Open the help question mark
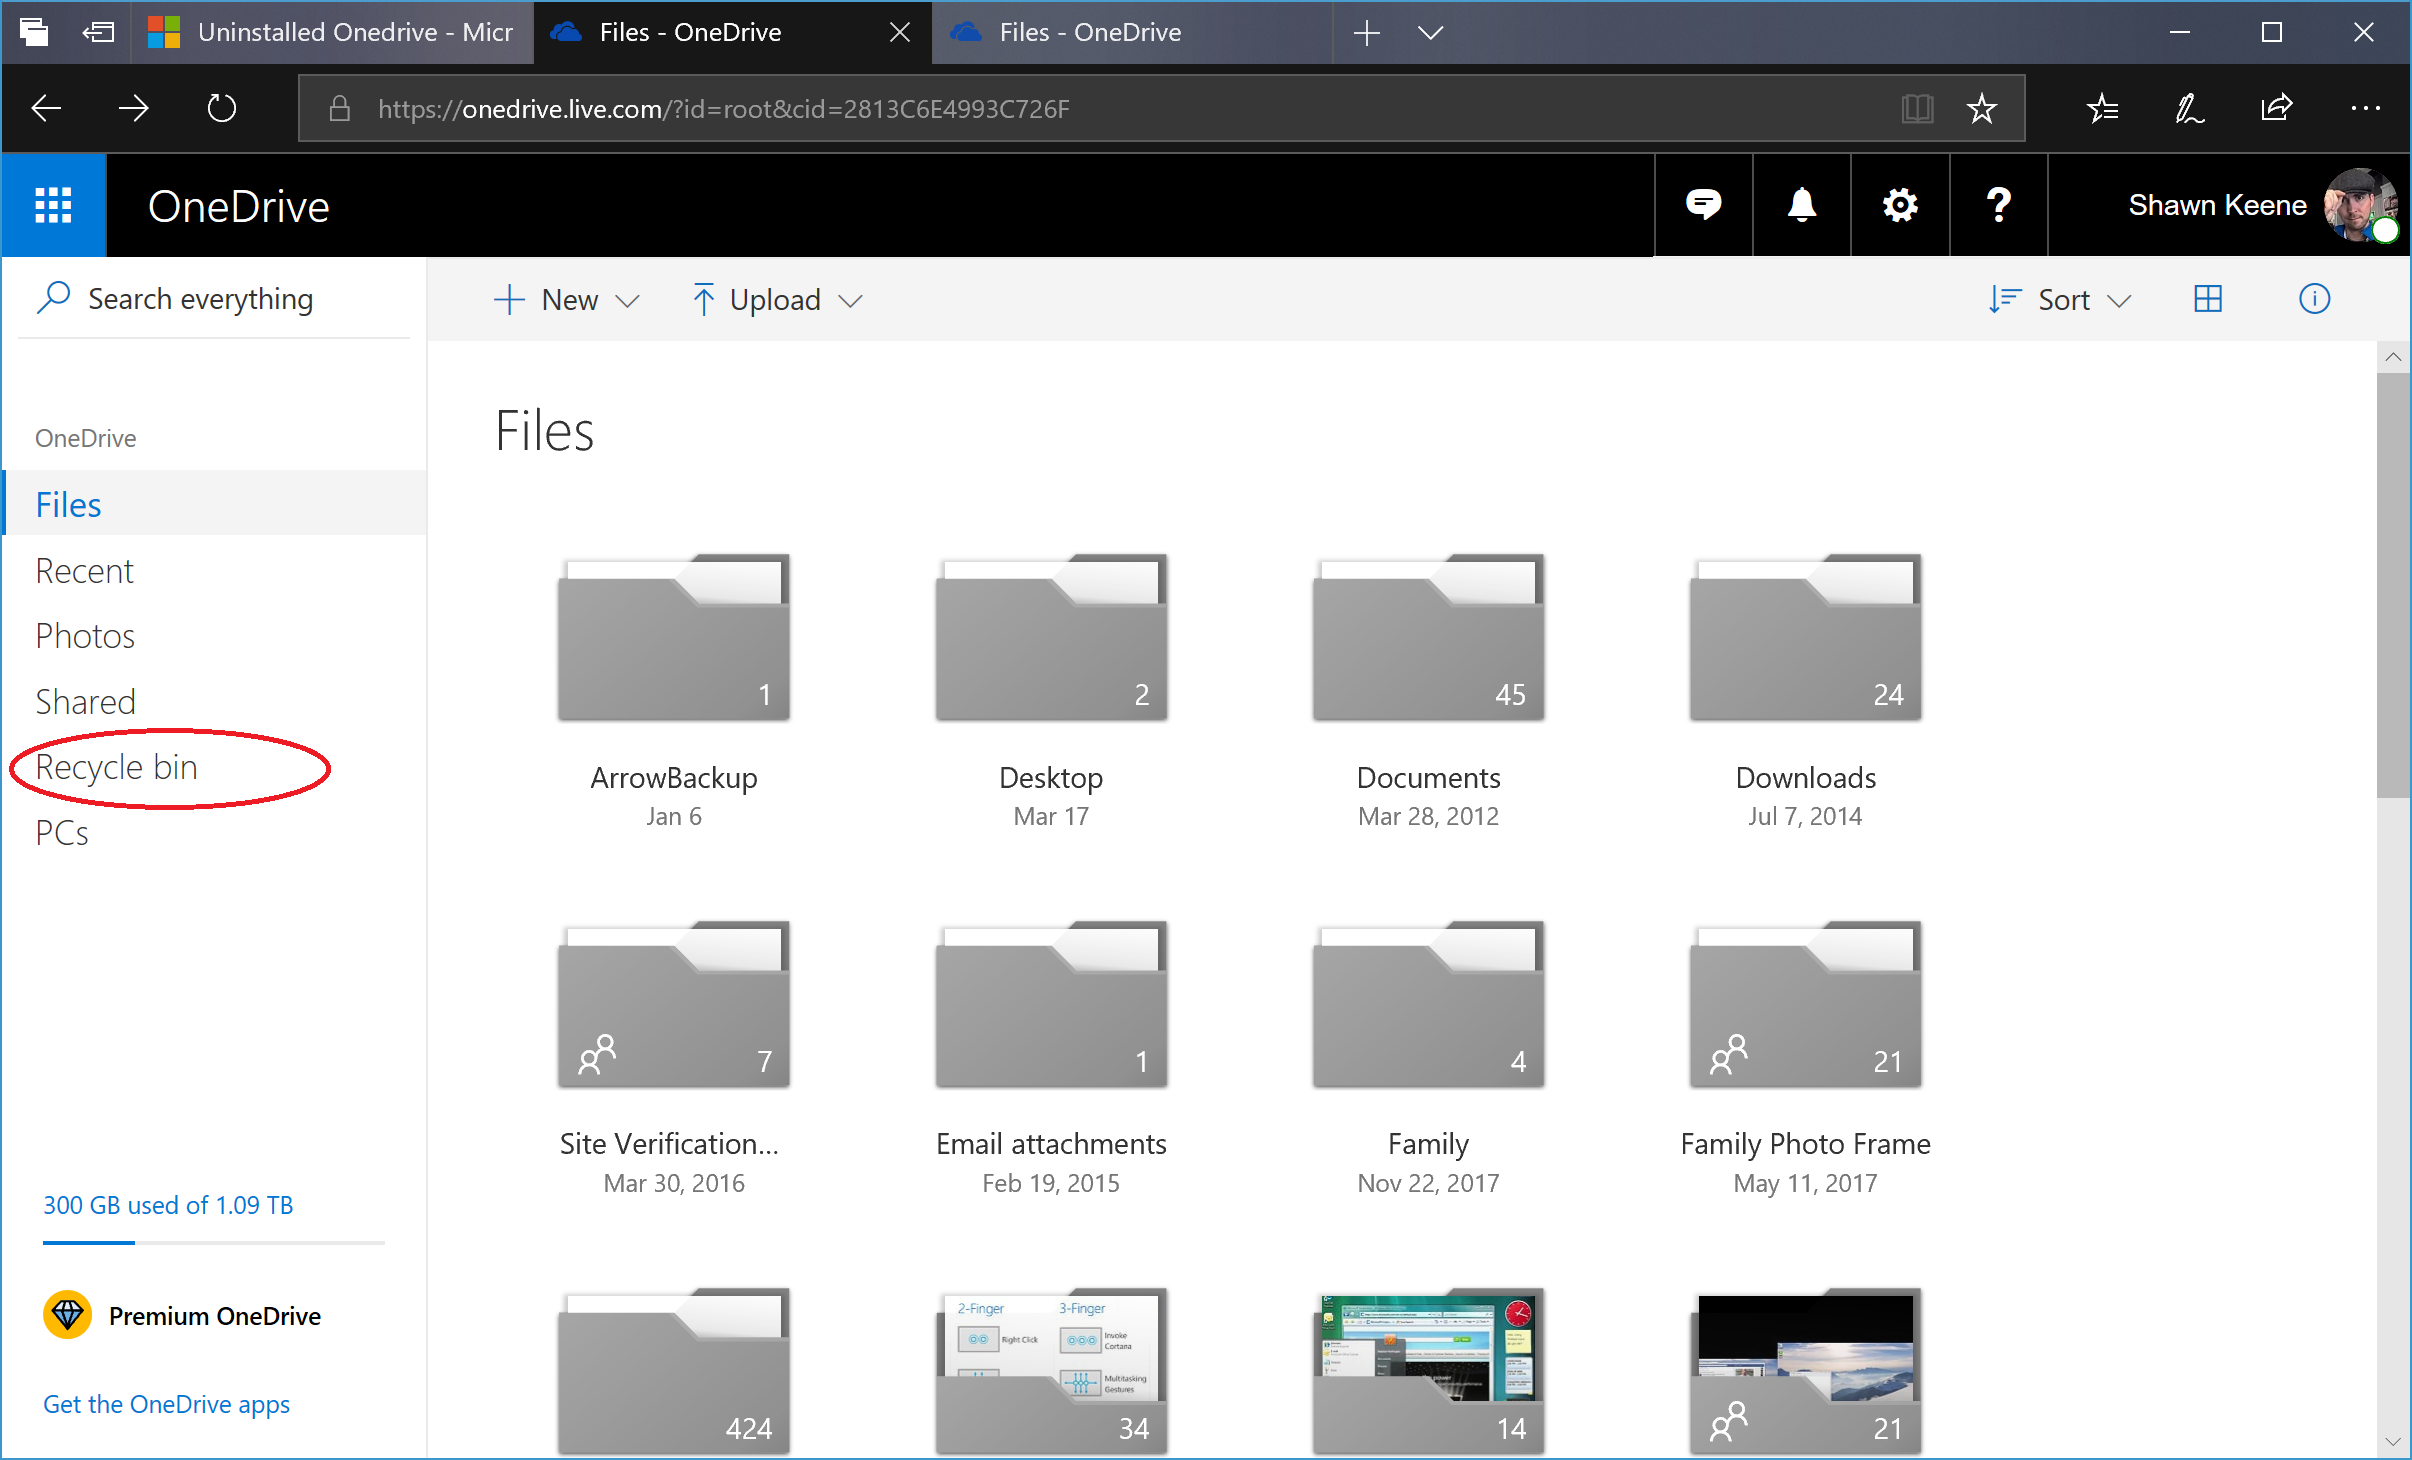2412x1460 pixels. [x=1998, y=205]
